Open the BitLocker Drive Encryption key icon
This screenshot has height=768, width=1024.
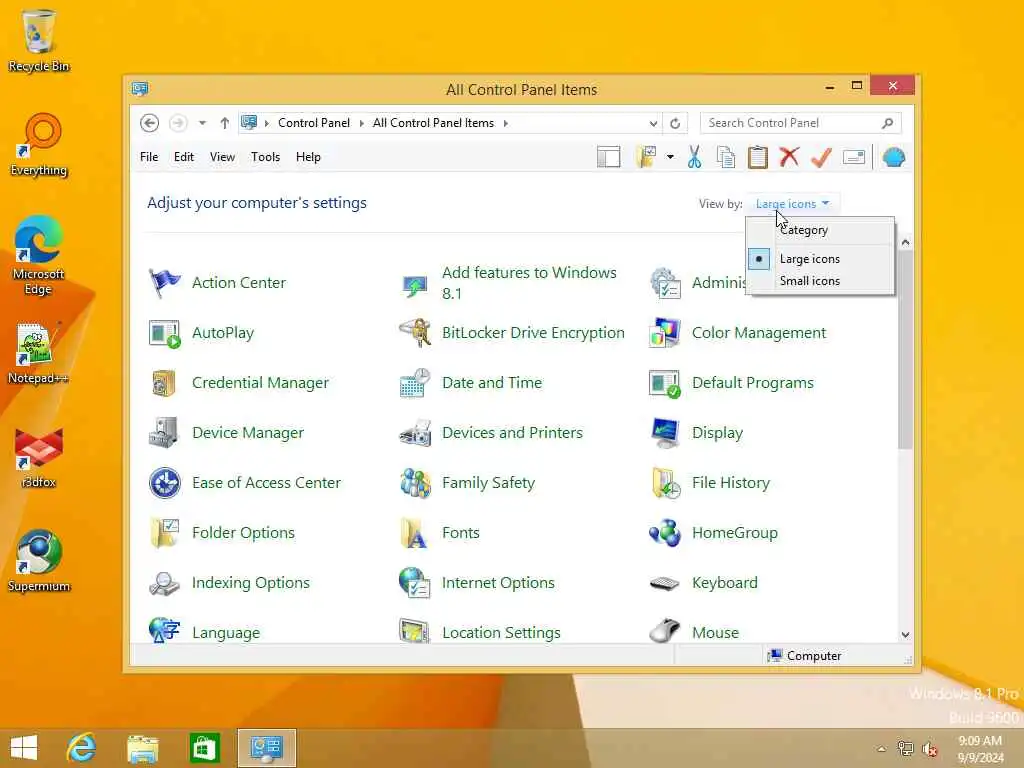(x=415, y=333)
